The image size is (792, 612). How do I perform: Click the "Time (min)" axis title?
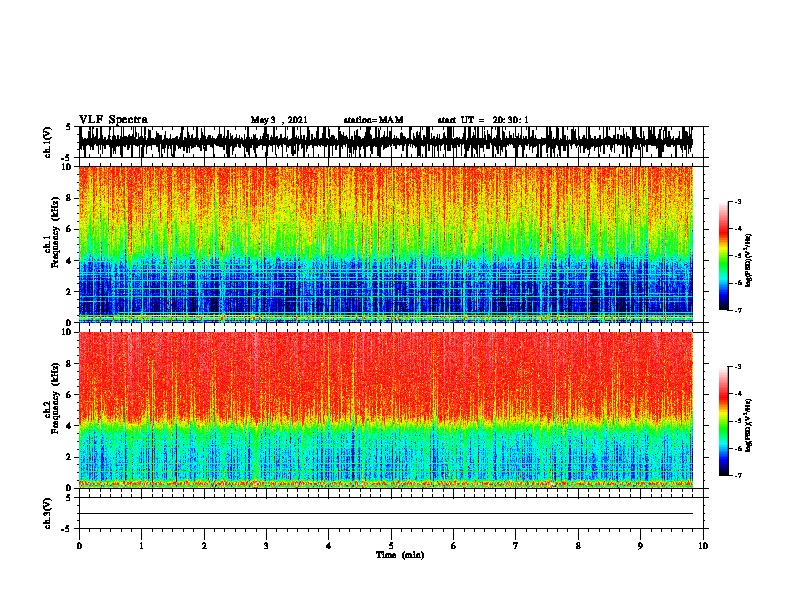(400, 555)
